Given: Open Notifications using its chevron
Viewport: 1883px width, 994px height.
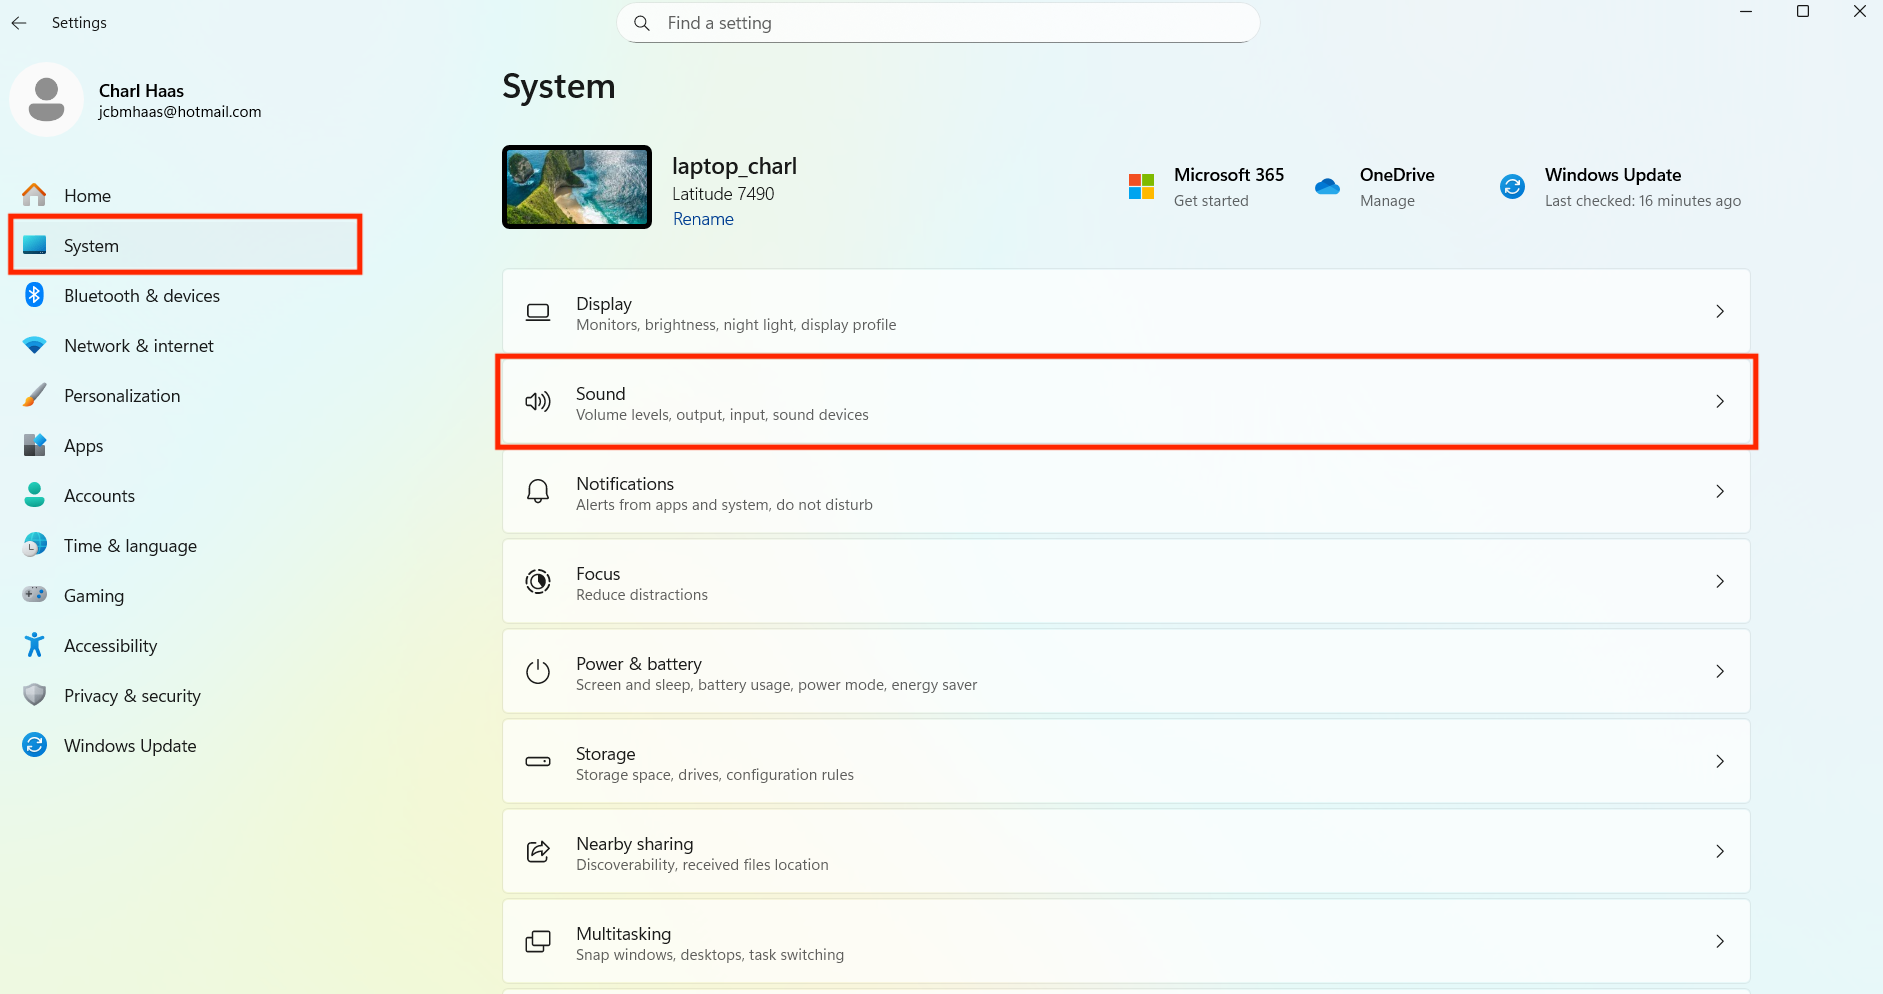Looking at the screenshot, I should coord(1719,491).
